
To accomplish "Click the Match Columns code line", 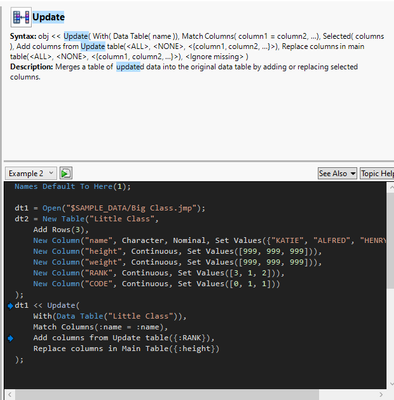I will (x=100, y=327).
